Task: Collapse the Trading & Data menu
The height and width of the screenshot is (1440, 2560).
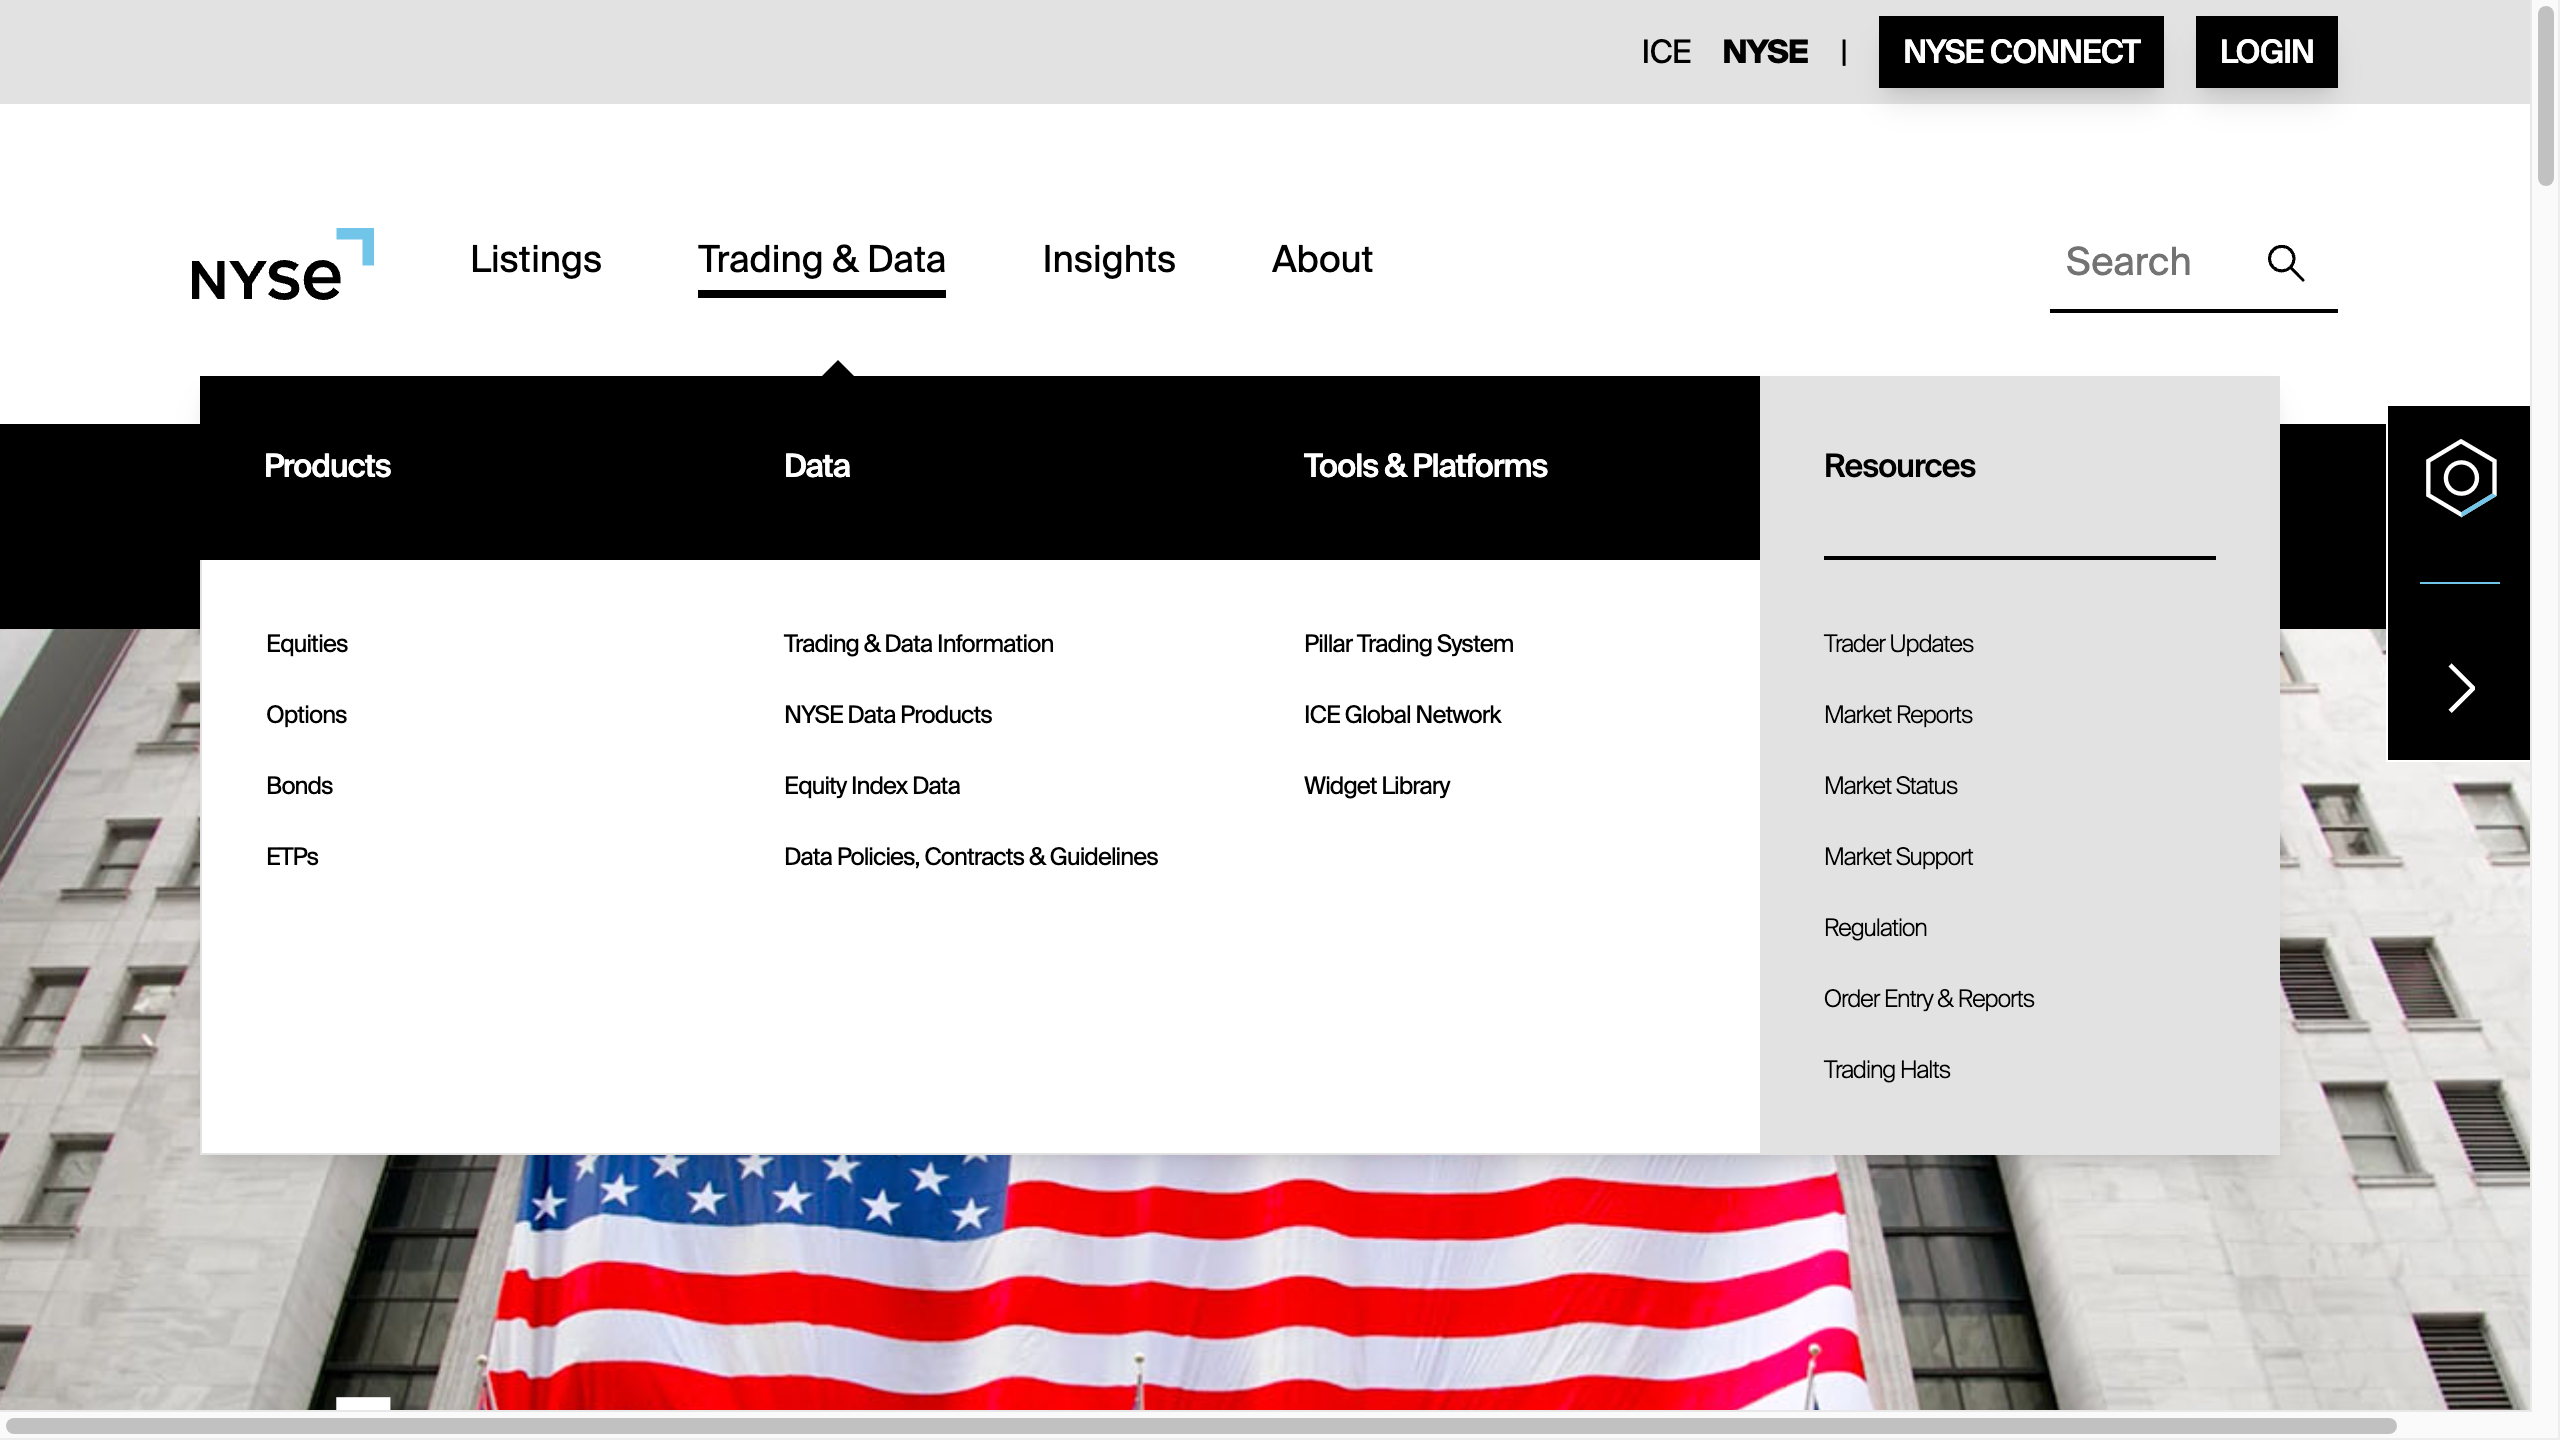Action: point(821,260)
